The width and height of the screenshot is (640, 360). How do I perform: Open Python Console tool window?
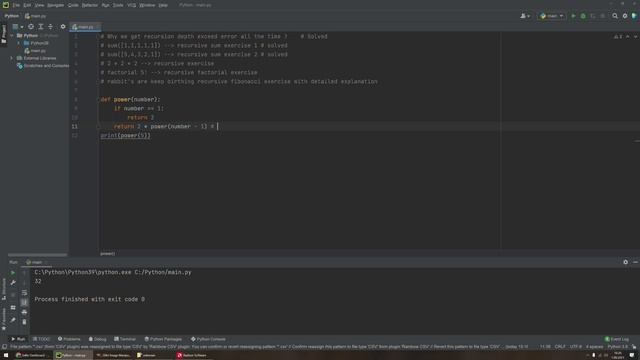[208, 339]
